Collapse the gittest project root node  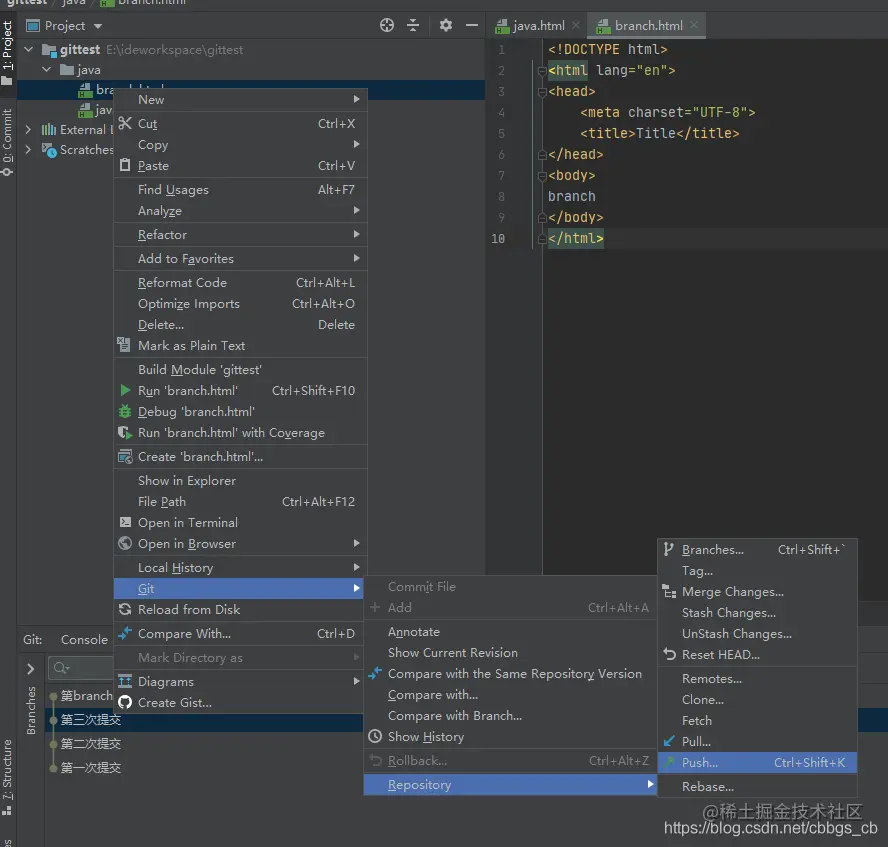tap(28, 50)
